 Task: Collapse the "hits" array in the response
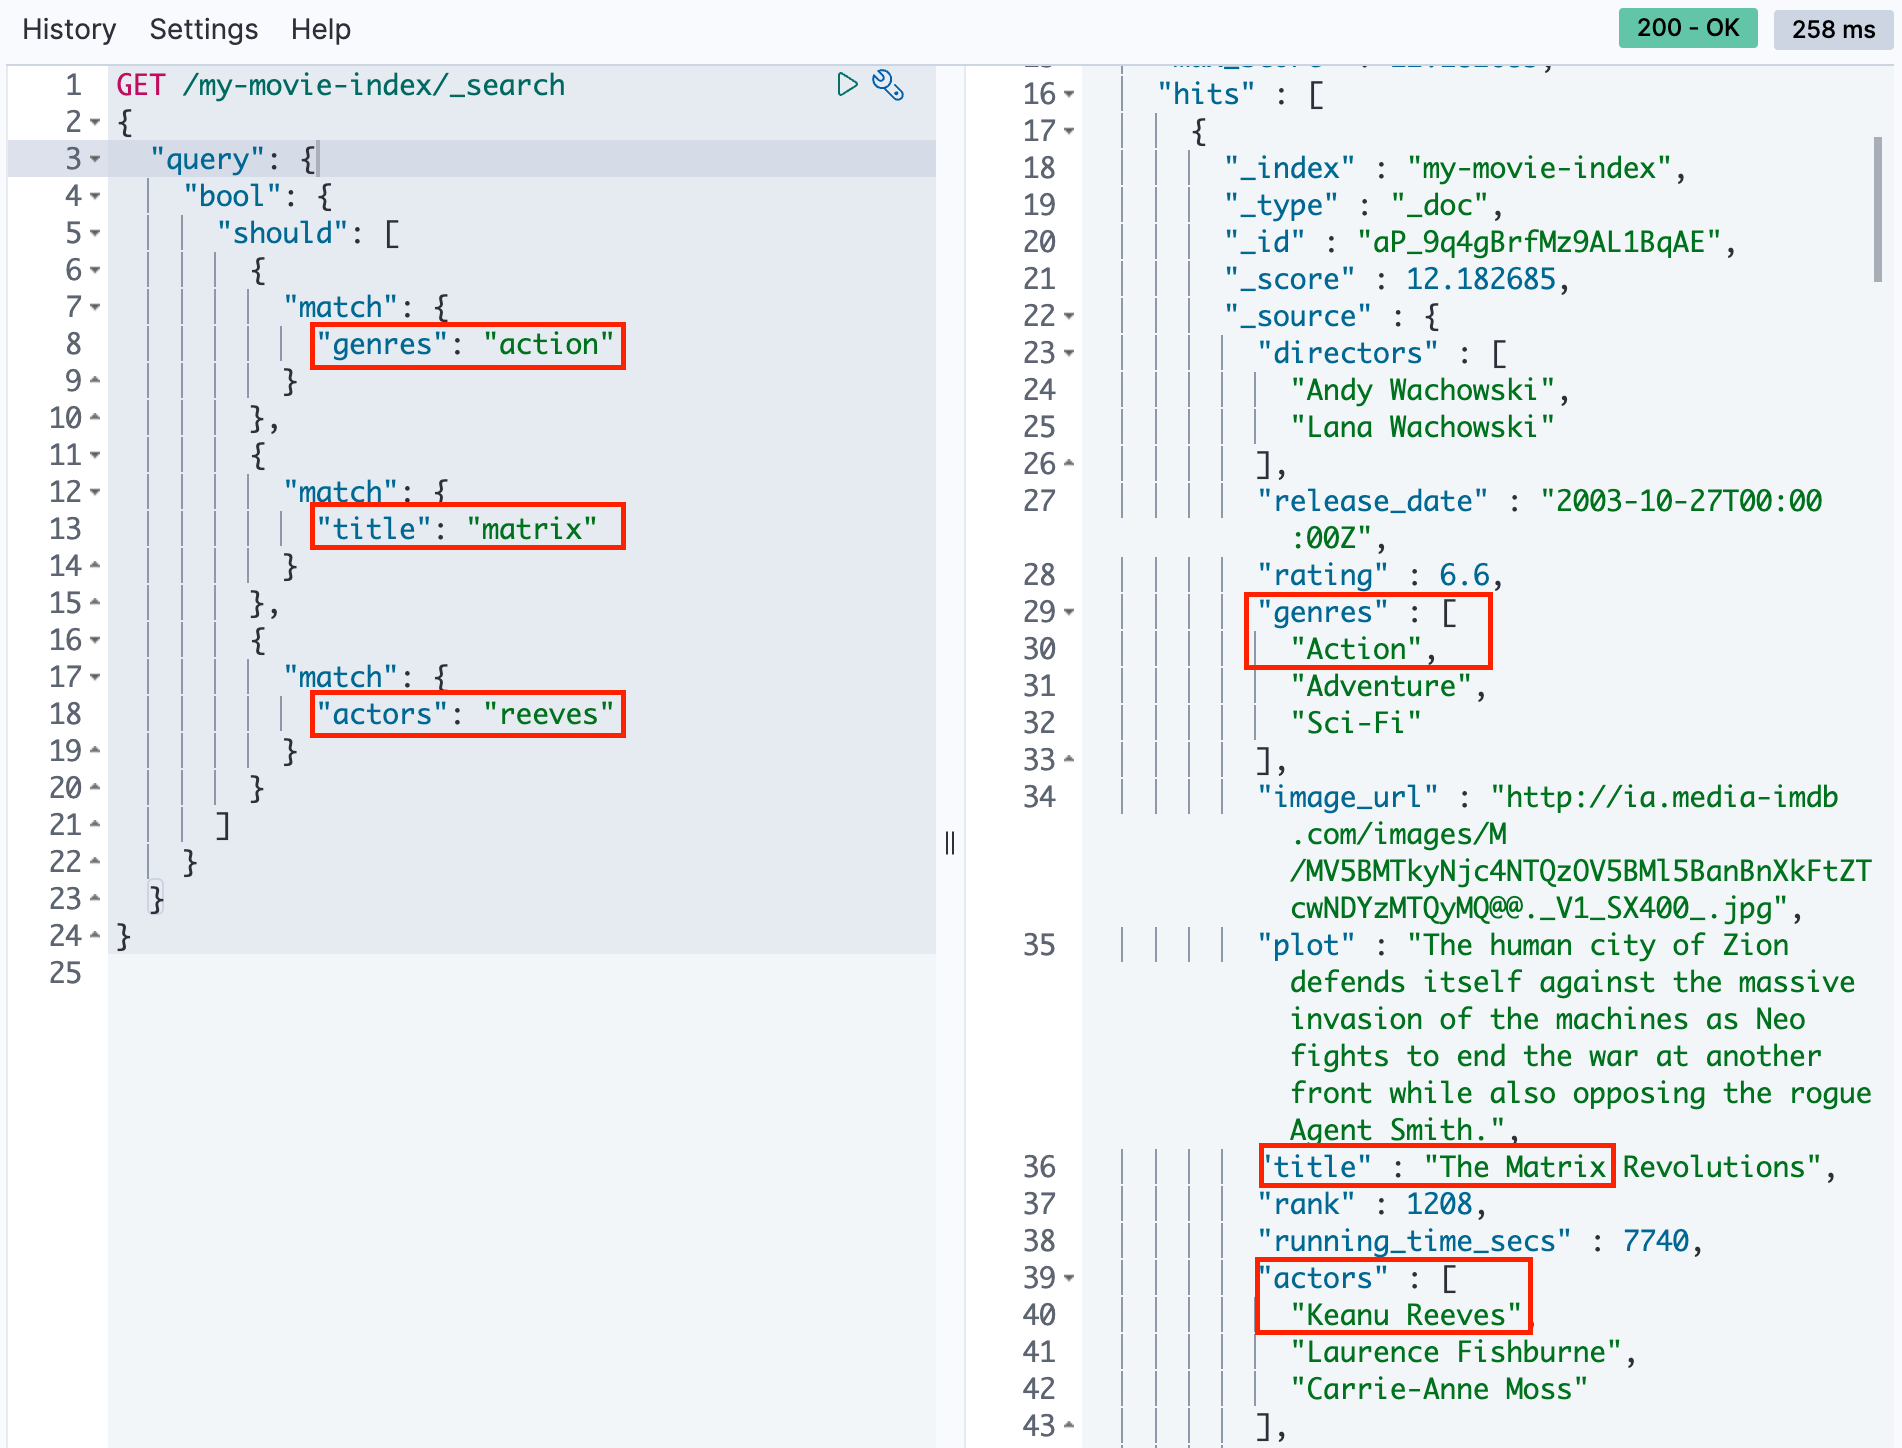[1069, 94]
